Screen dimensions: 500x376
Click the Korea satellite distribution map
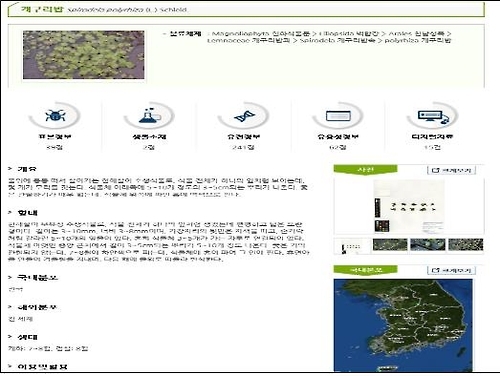(403, 325)
